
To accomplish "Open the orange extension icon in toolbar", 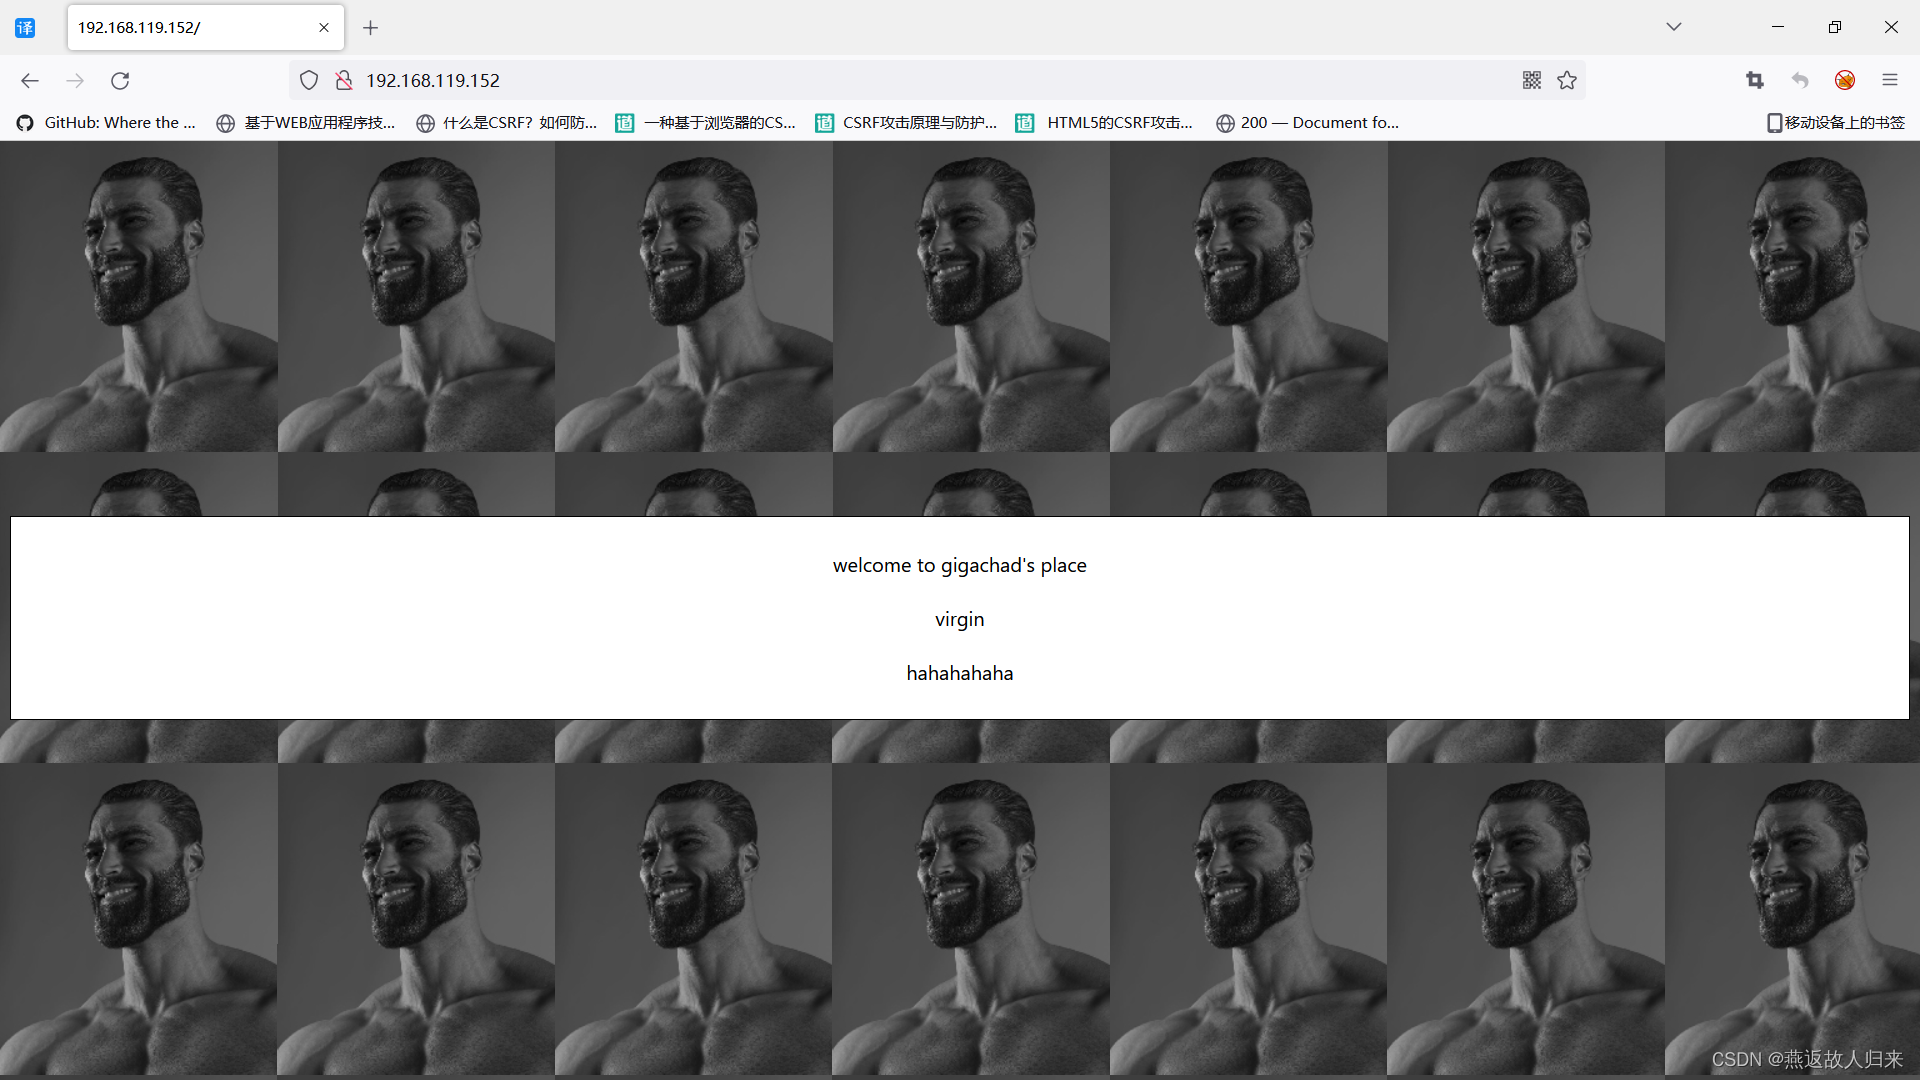I will (x=1845, y=80).
